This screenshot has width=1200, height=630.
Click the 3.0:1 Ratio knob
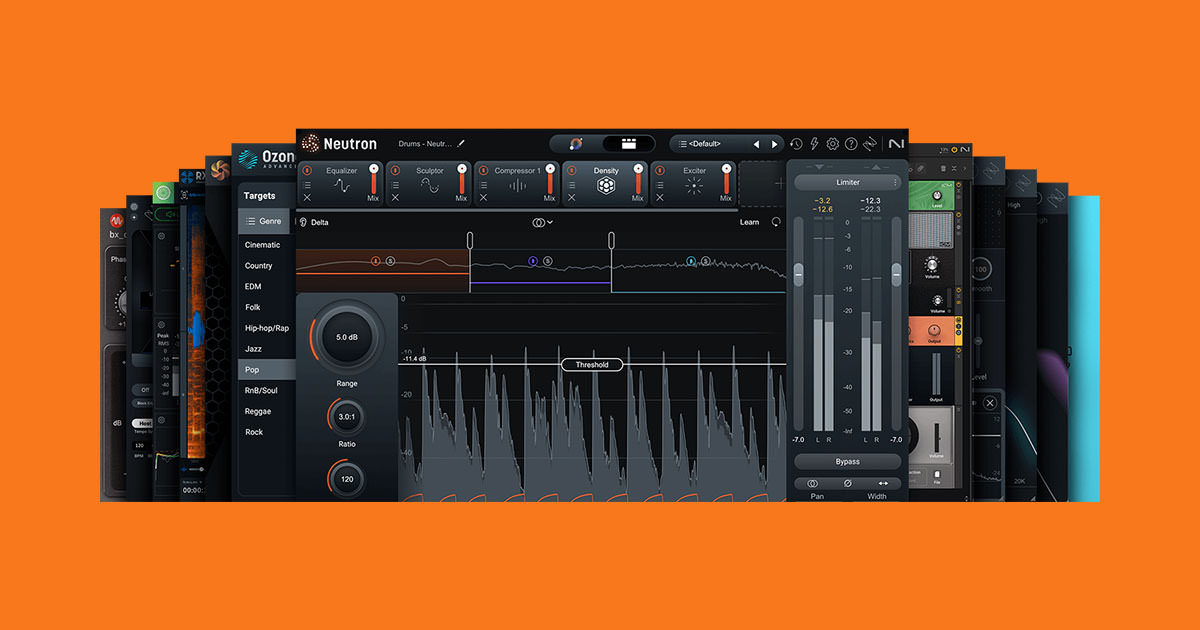coord(347,416)
